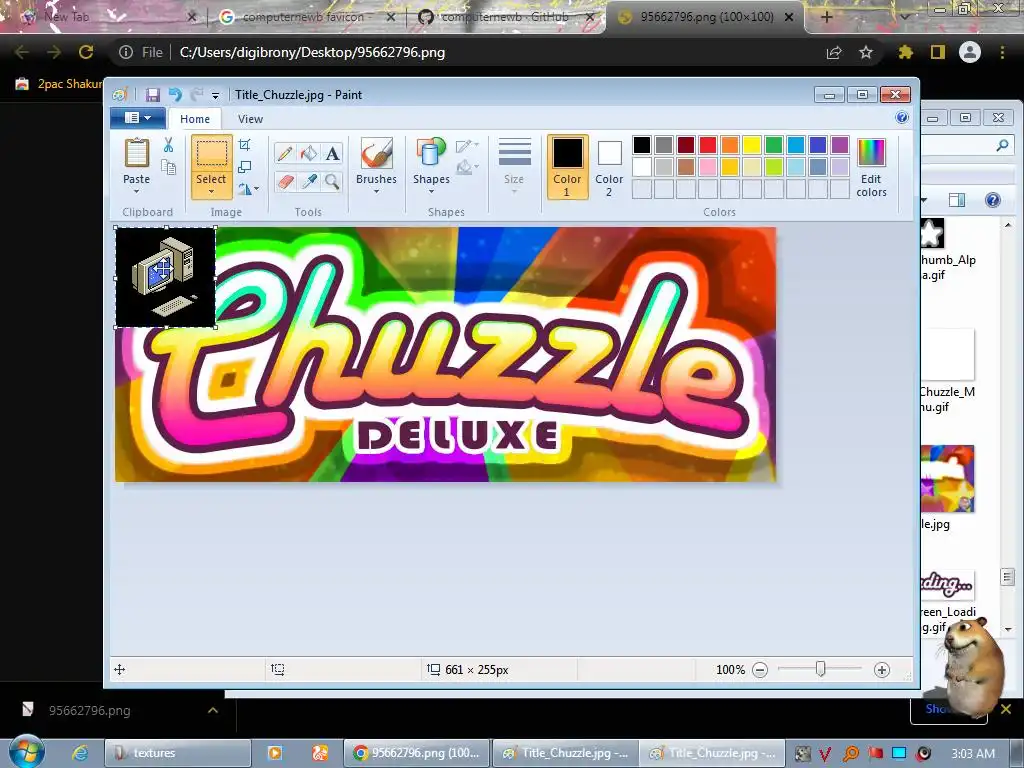Click the zoom out minus button
Image resolution: width=1024 pixels, height=768 pixels.
(x=760, y=669)
